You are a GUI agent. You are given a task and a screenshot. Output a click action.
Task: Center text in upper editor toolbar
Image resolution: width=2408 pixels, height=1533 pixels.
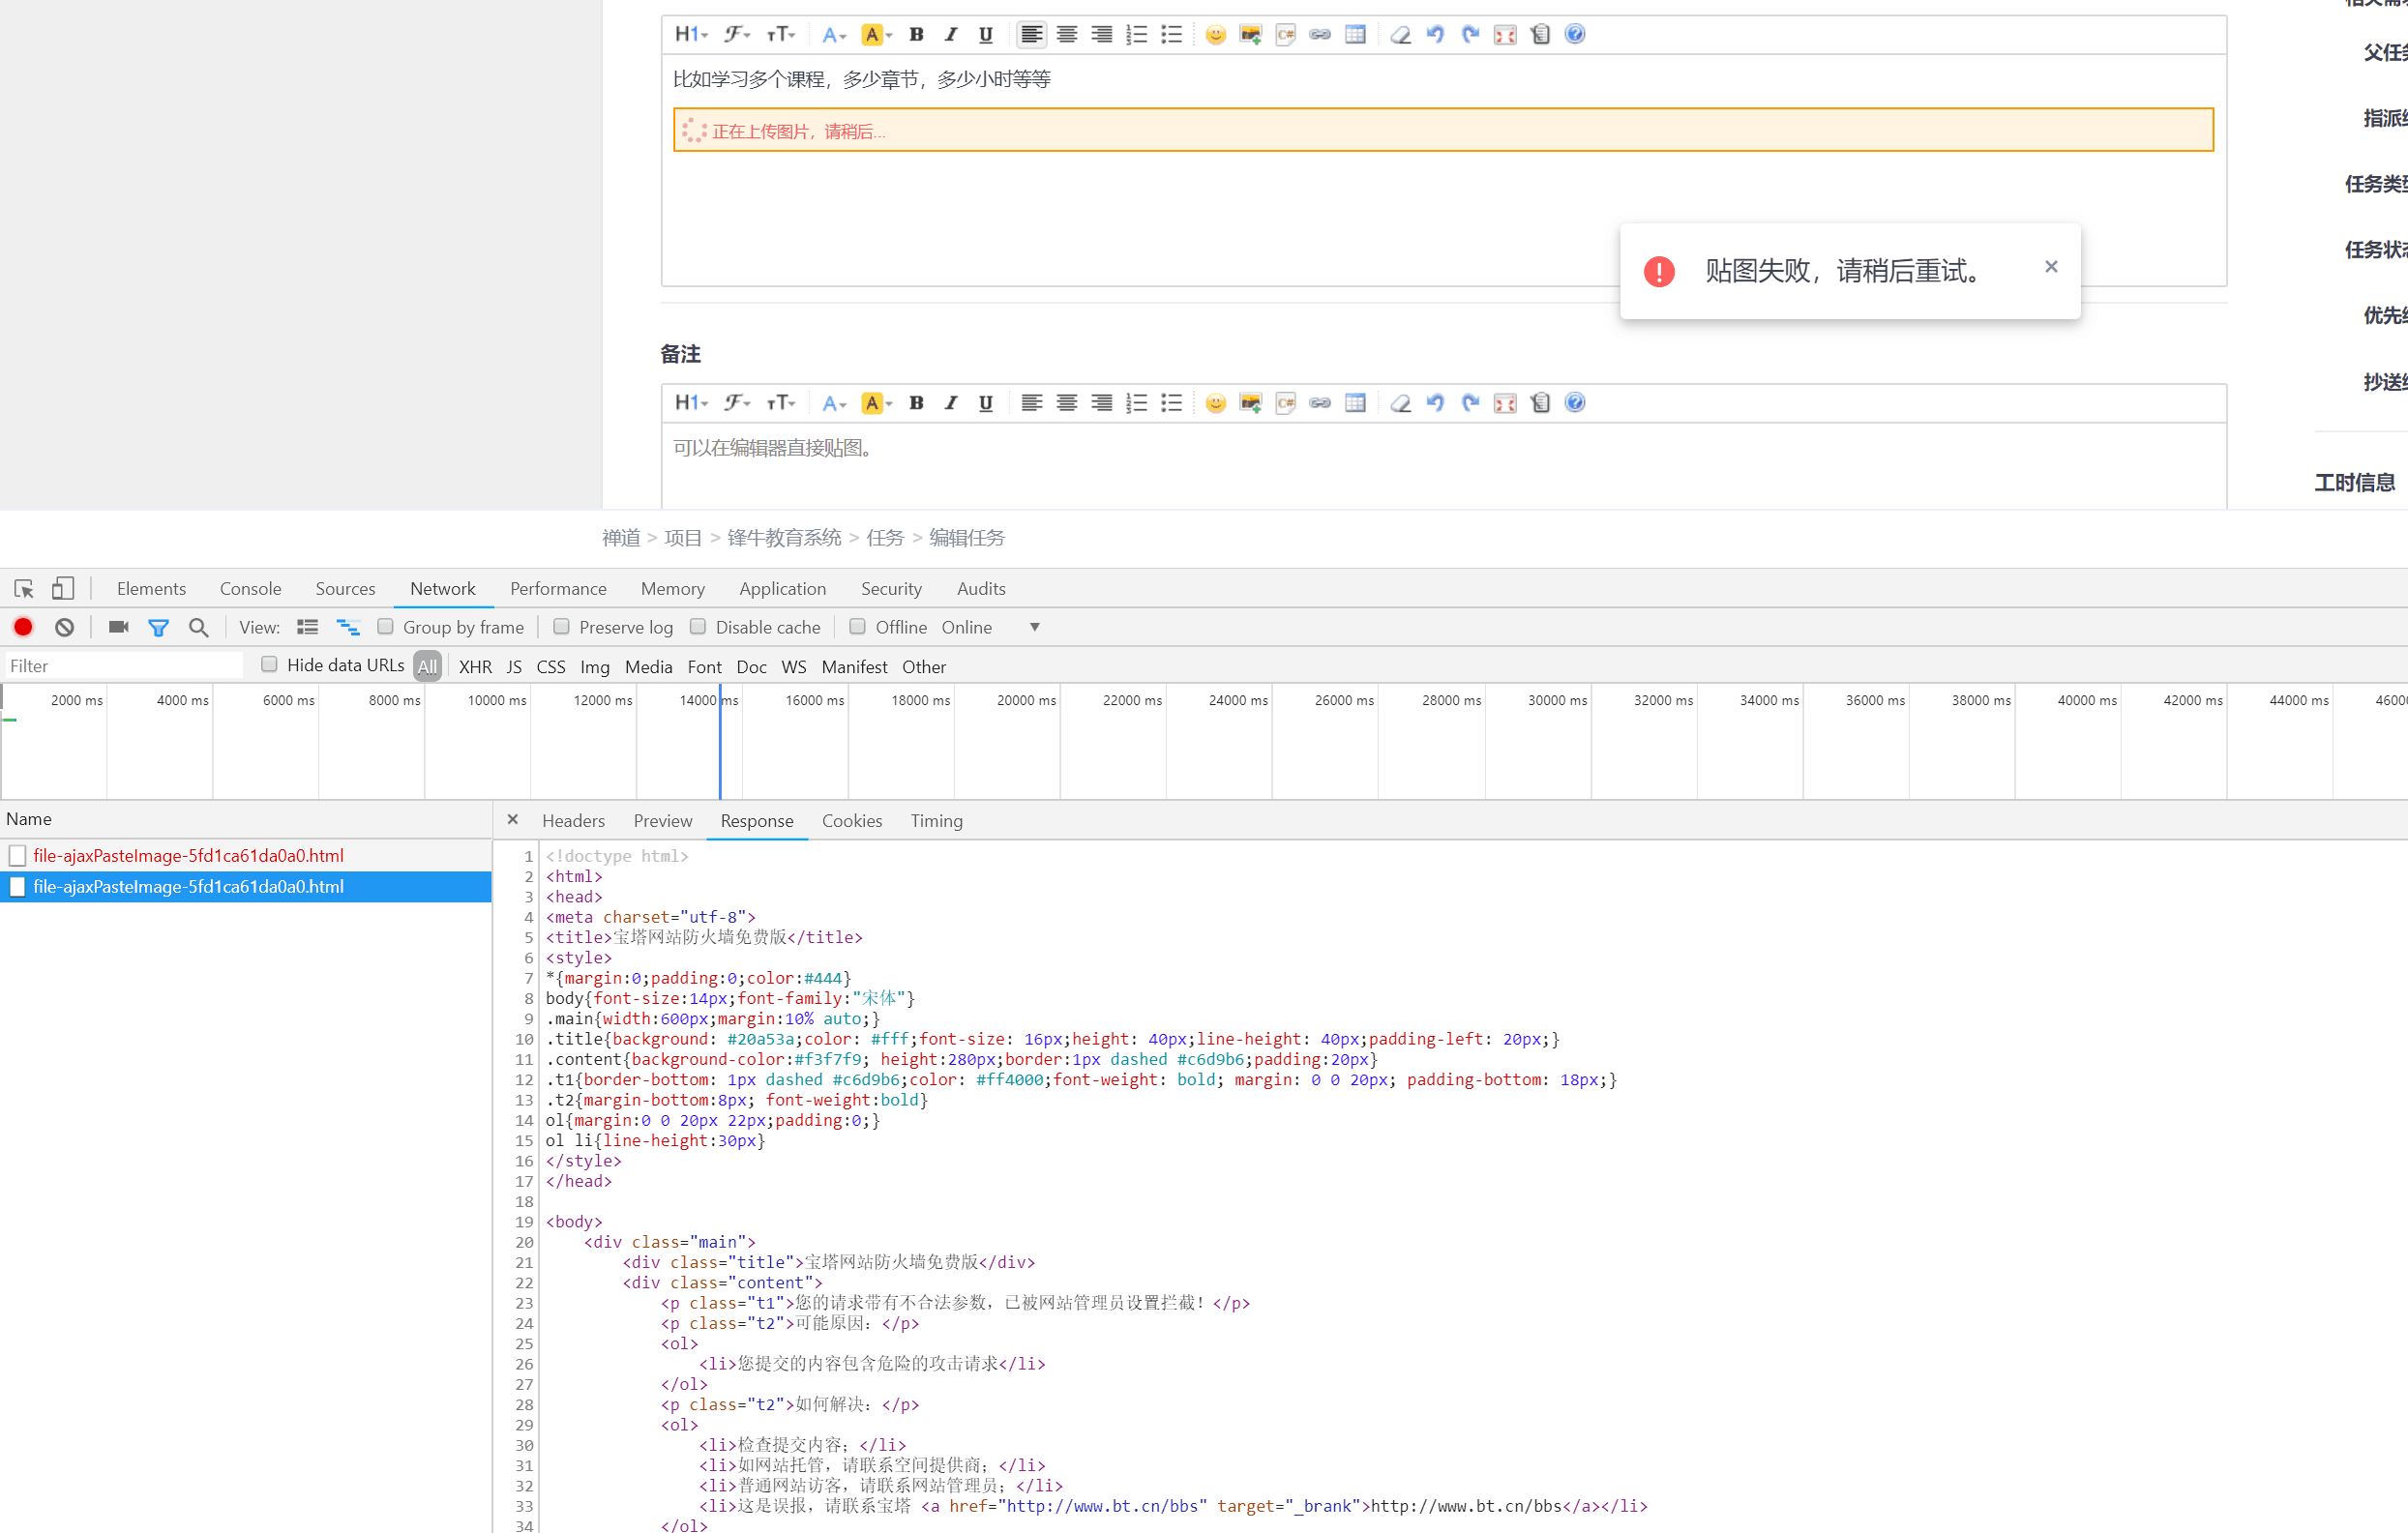1067,35
